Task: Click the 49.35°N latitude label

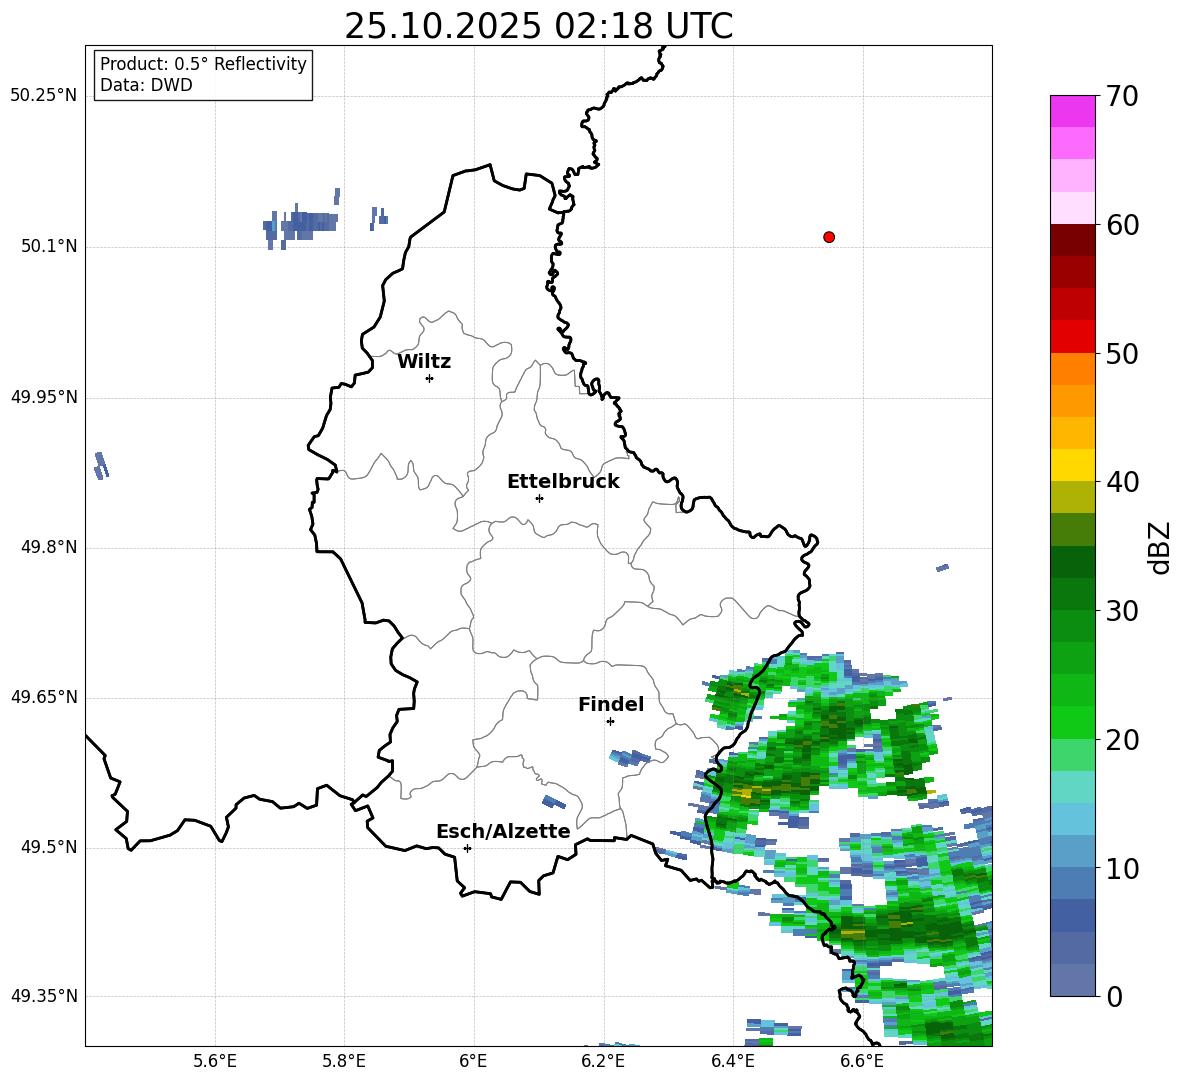Action: (44, 996)
